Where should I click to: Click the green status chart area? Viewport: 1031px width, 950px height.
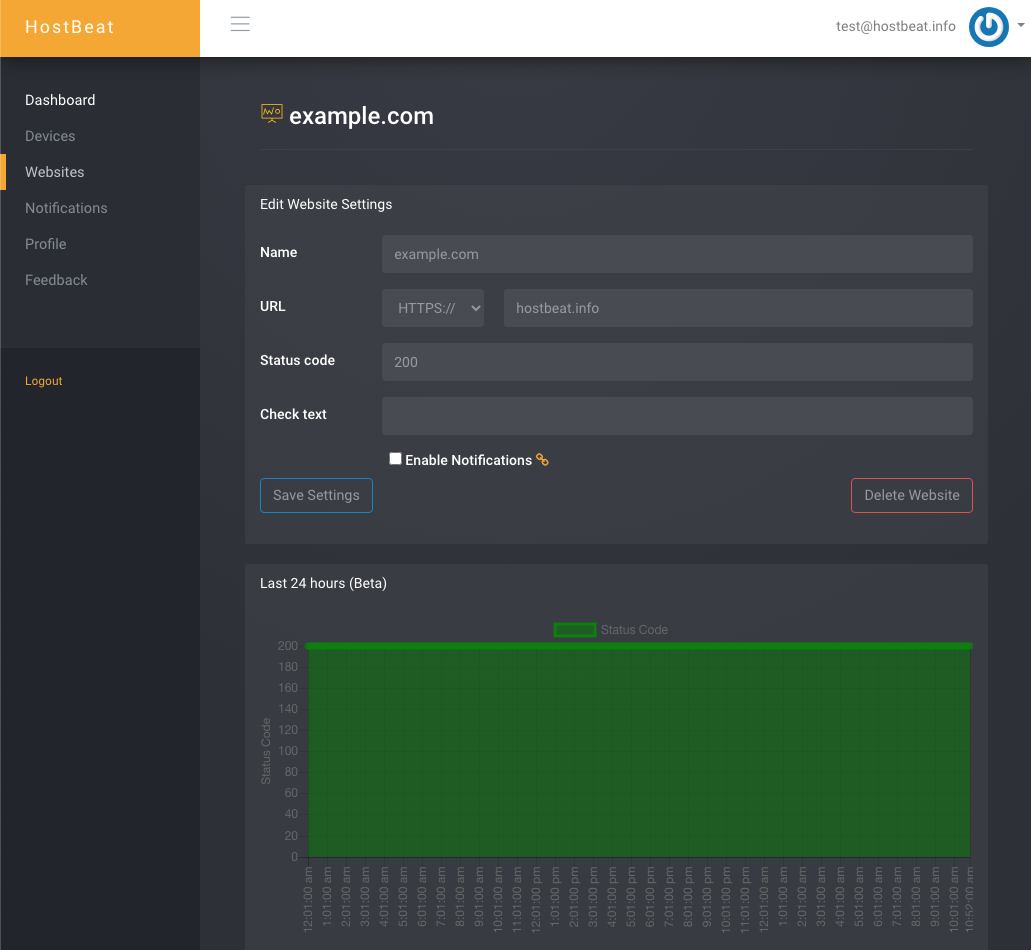[x=639, y=751]
